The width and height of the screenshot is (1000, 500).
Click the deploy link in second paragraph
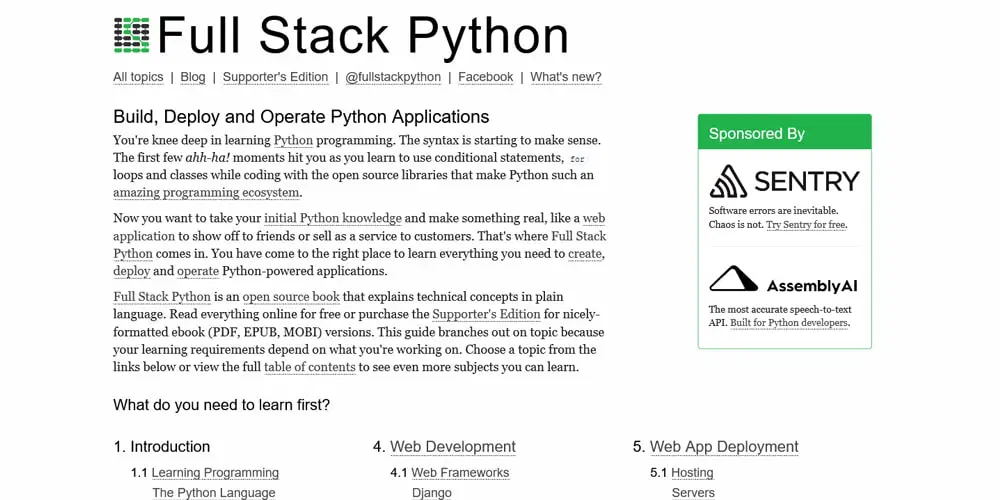[x=132, y=271]
